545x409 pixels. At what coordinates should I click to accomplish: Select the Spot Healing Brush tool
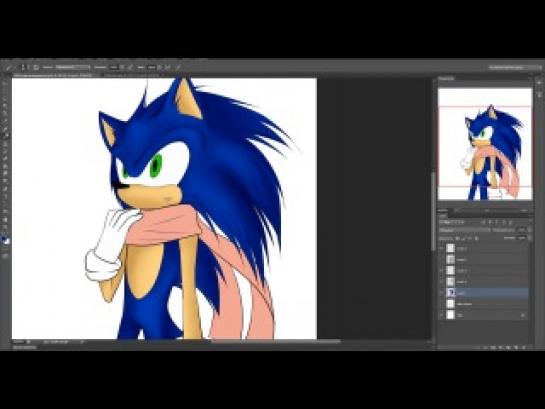click(6, 128)
